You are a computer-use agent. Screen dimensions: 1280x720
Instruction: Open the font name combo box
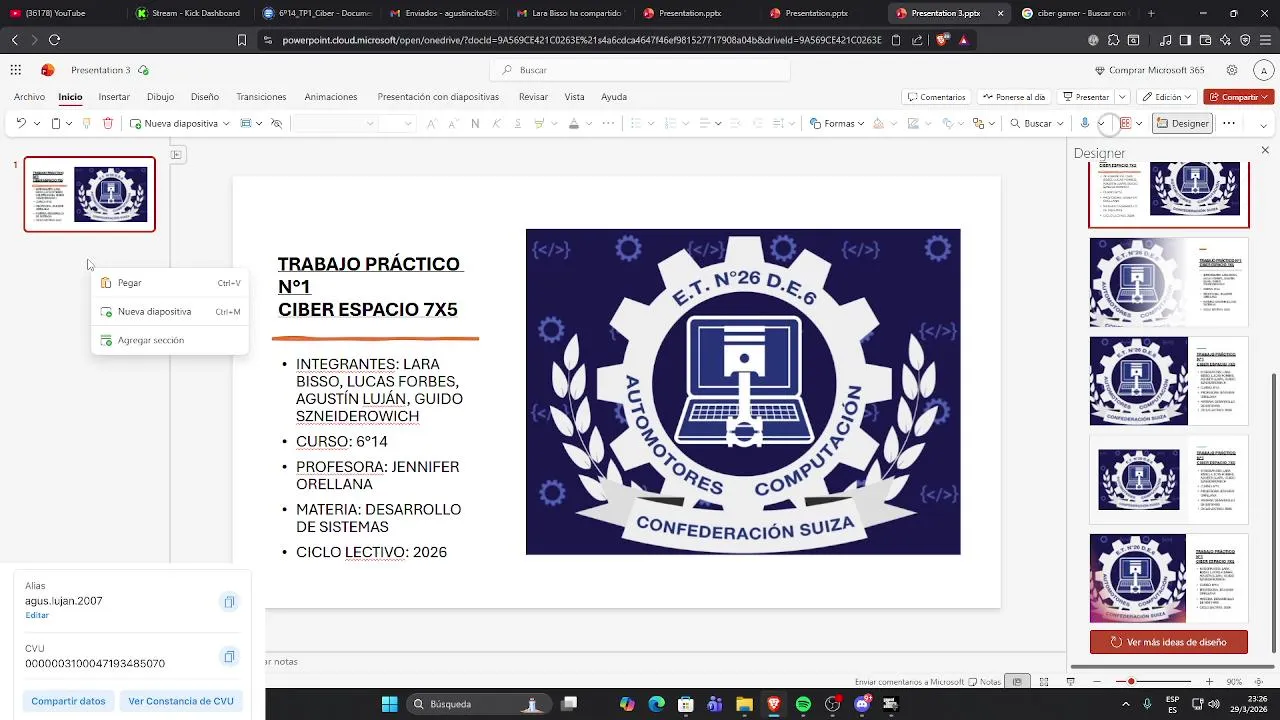[334, 123]
